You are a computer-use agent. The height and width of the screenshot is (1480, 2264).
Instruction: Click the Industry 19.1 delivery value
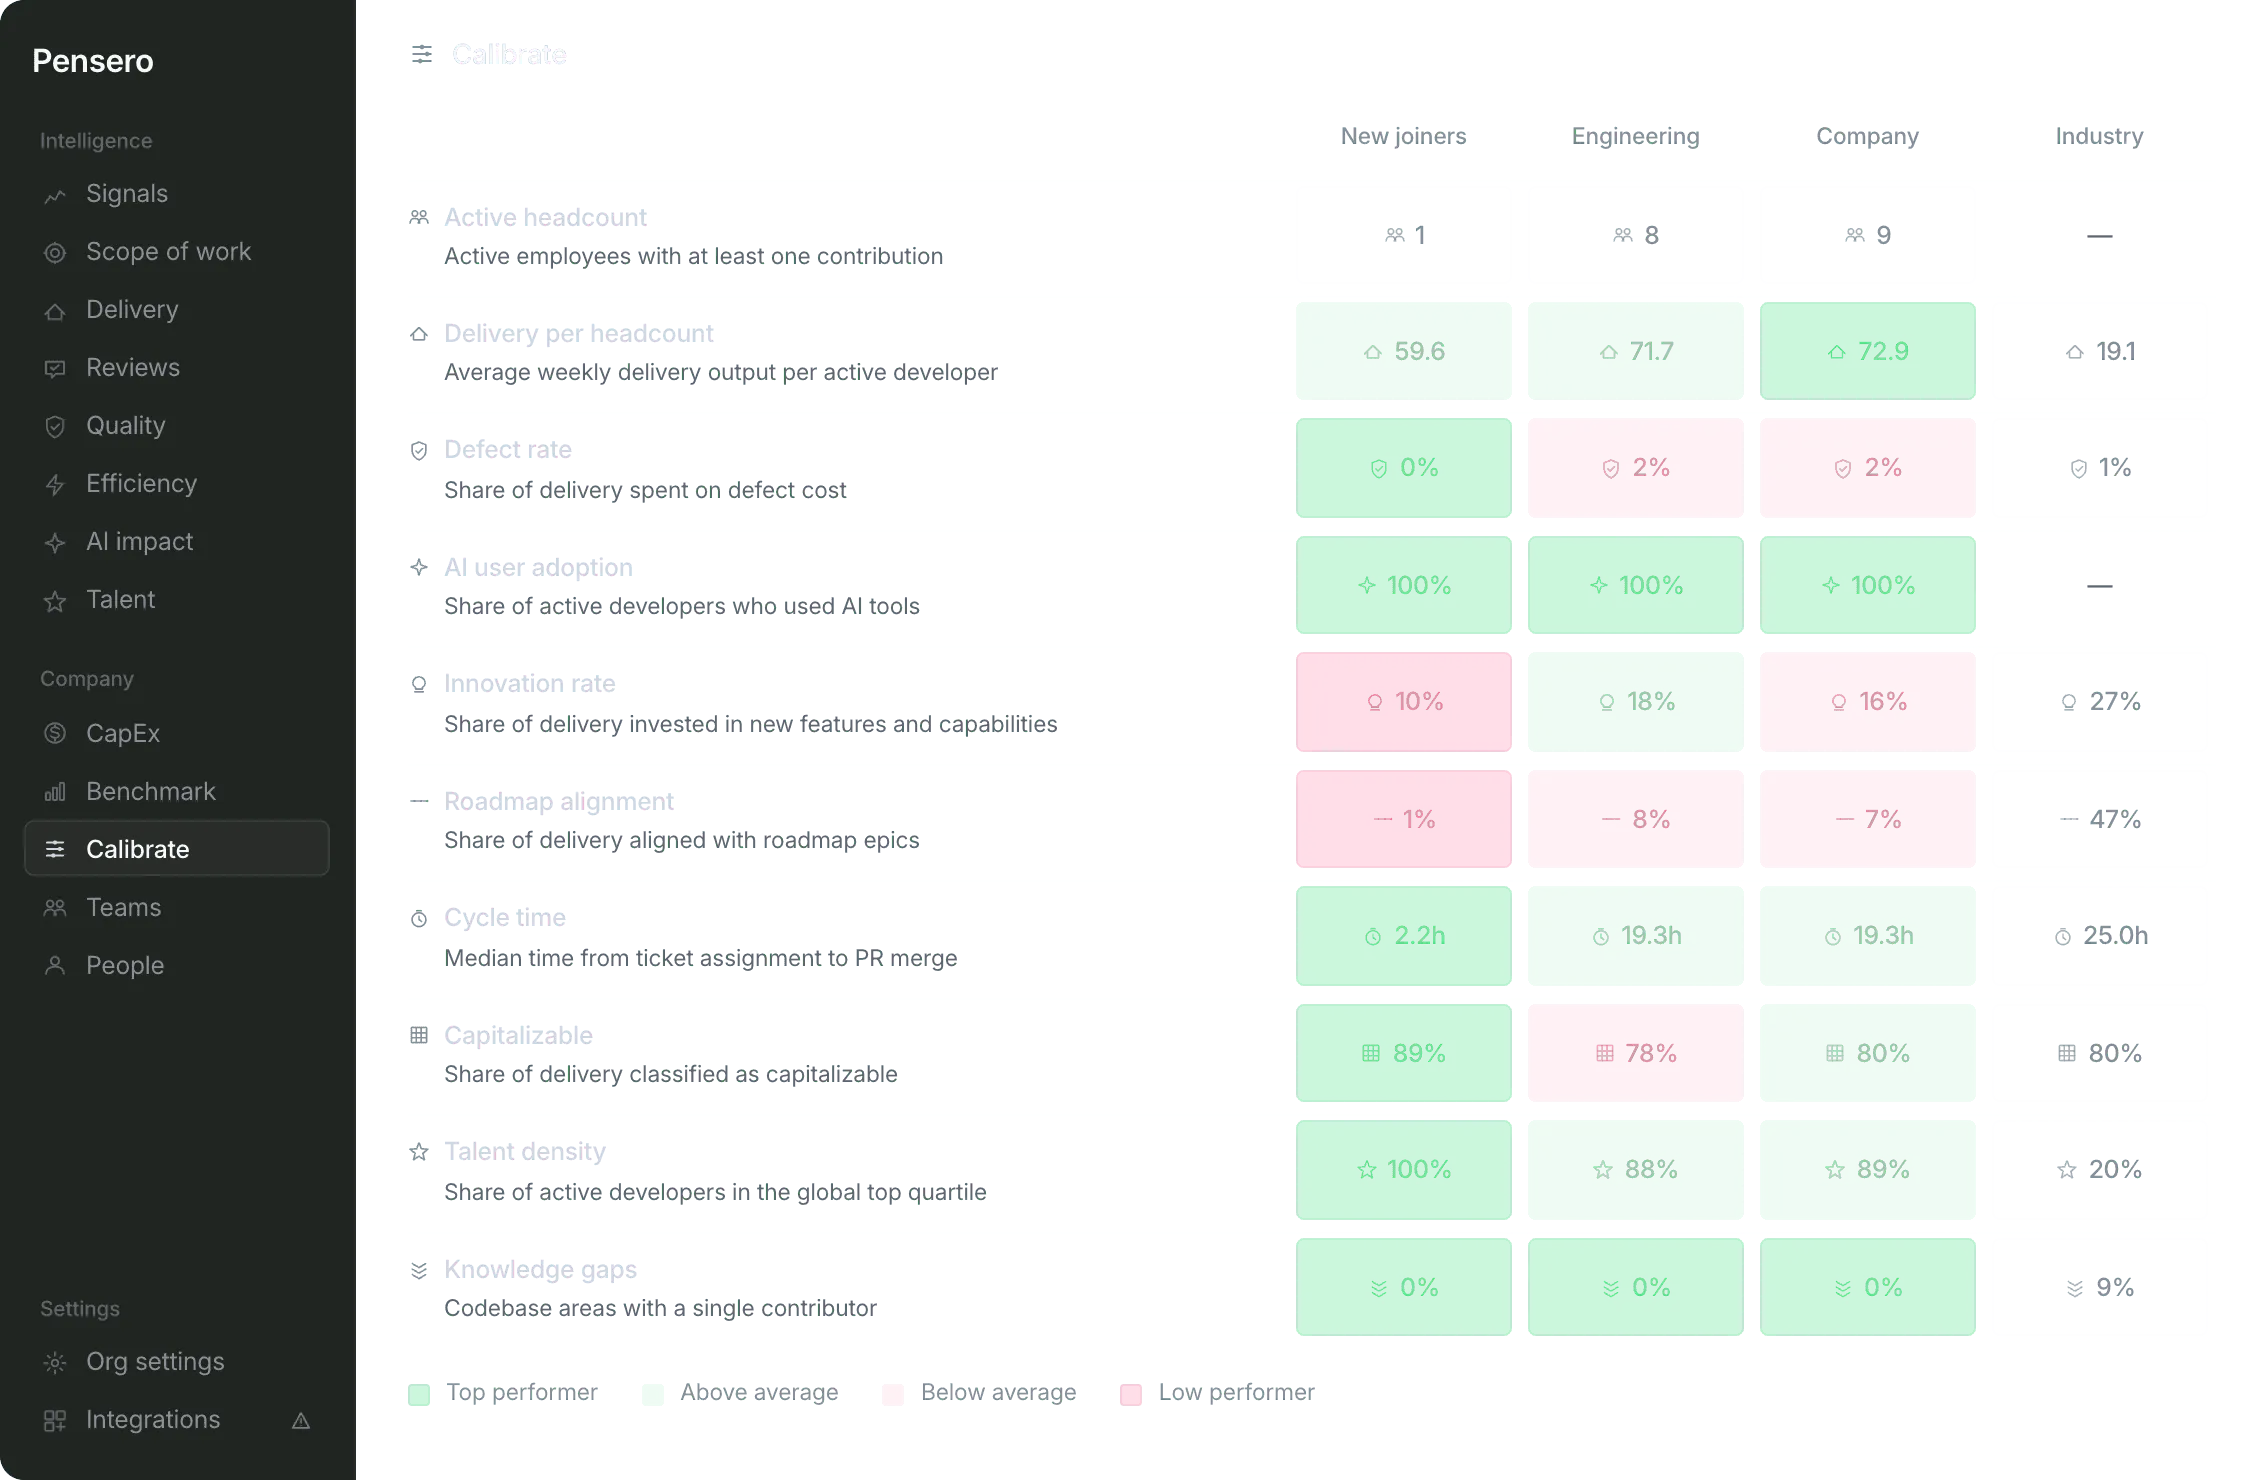(2101, 351)
